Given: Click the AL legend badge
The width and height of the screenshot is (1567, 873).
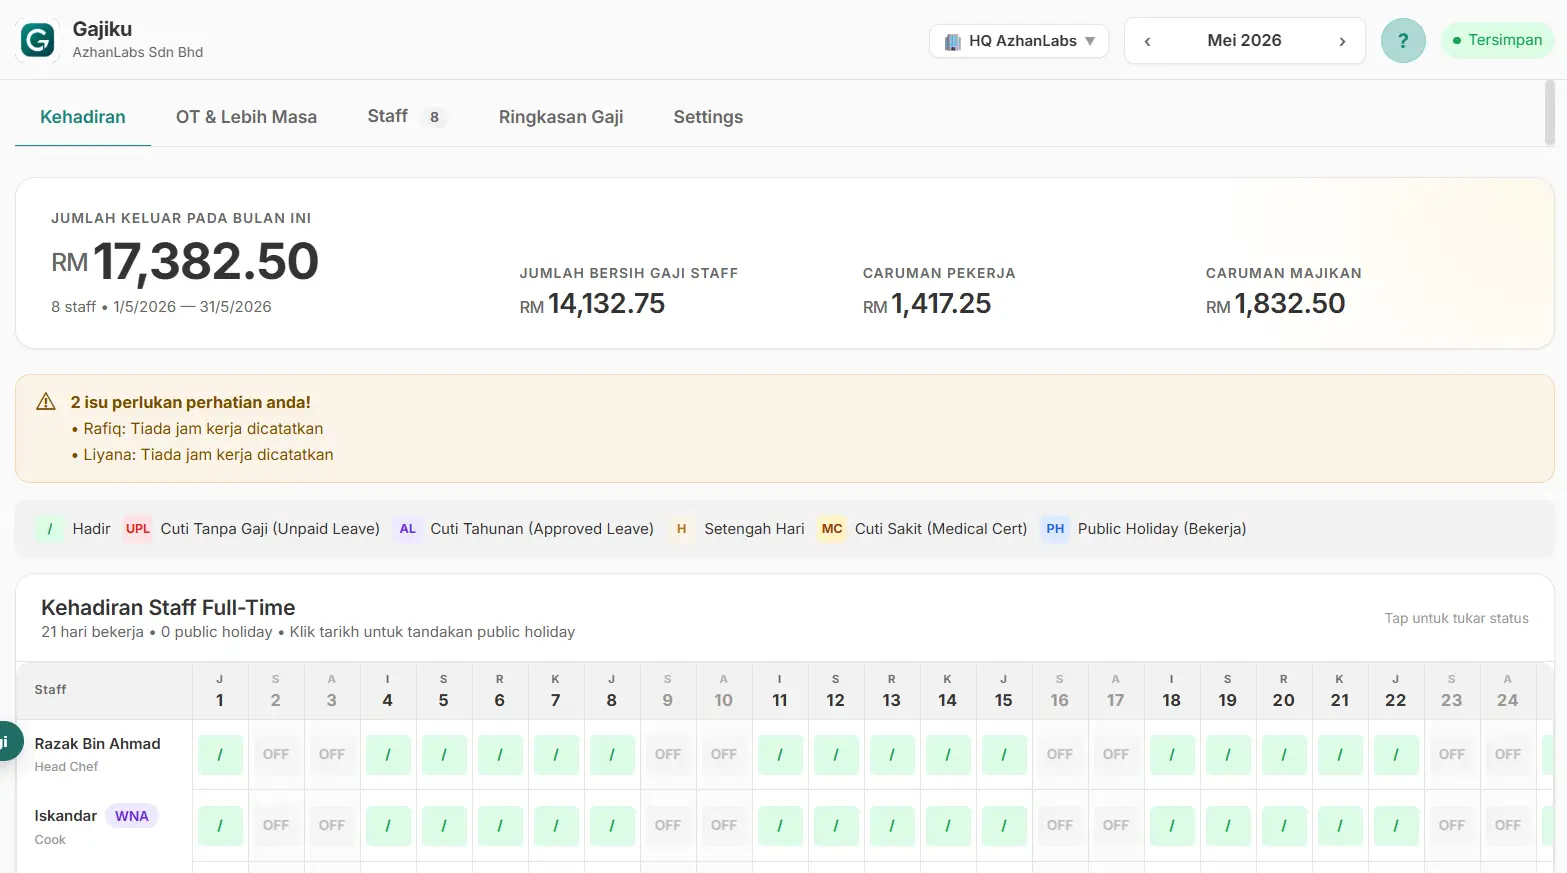Looking at the screenshot, I should (x=408, y=529).
